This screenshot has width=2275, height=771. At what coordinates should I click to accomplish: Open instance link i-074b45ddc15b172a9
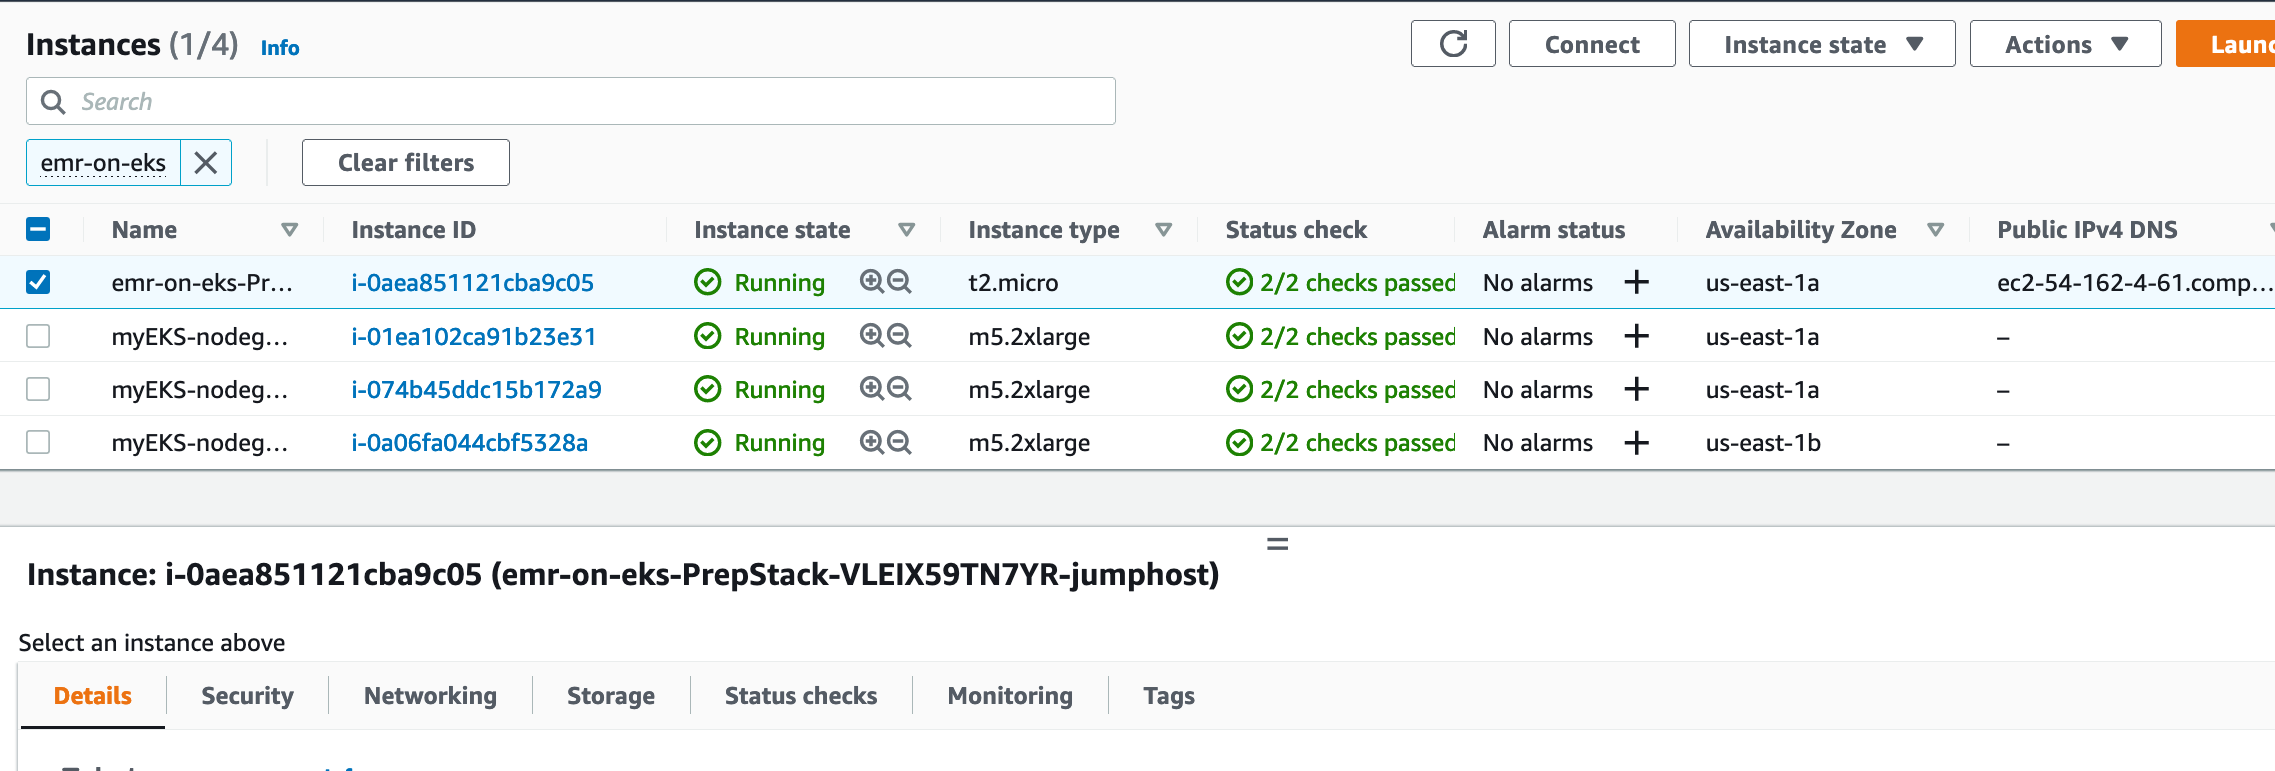click(x=477, y=390)
